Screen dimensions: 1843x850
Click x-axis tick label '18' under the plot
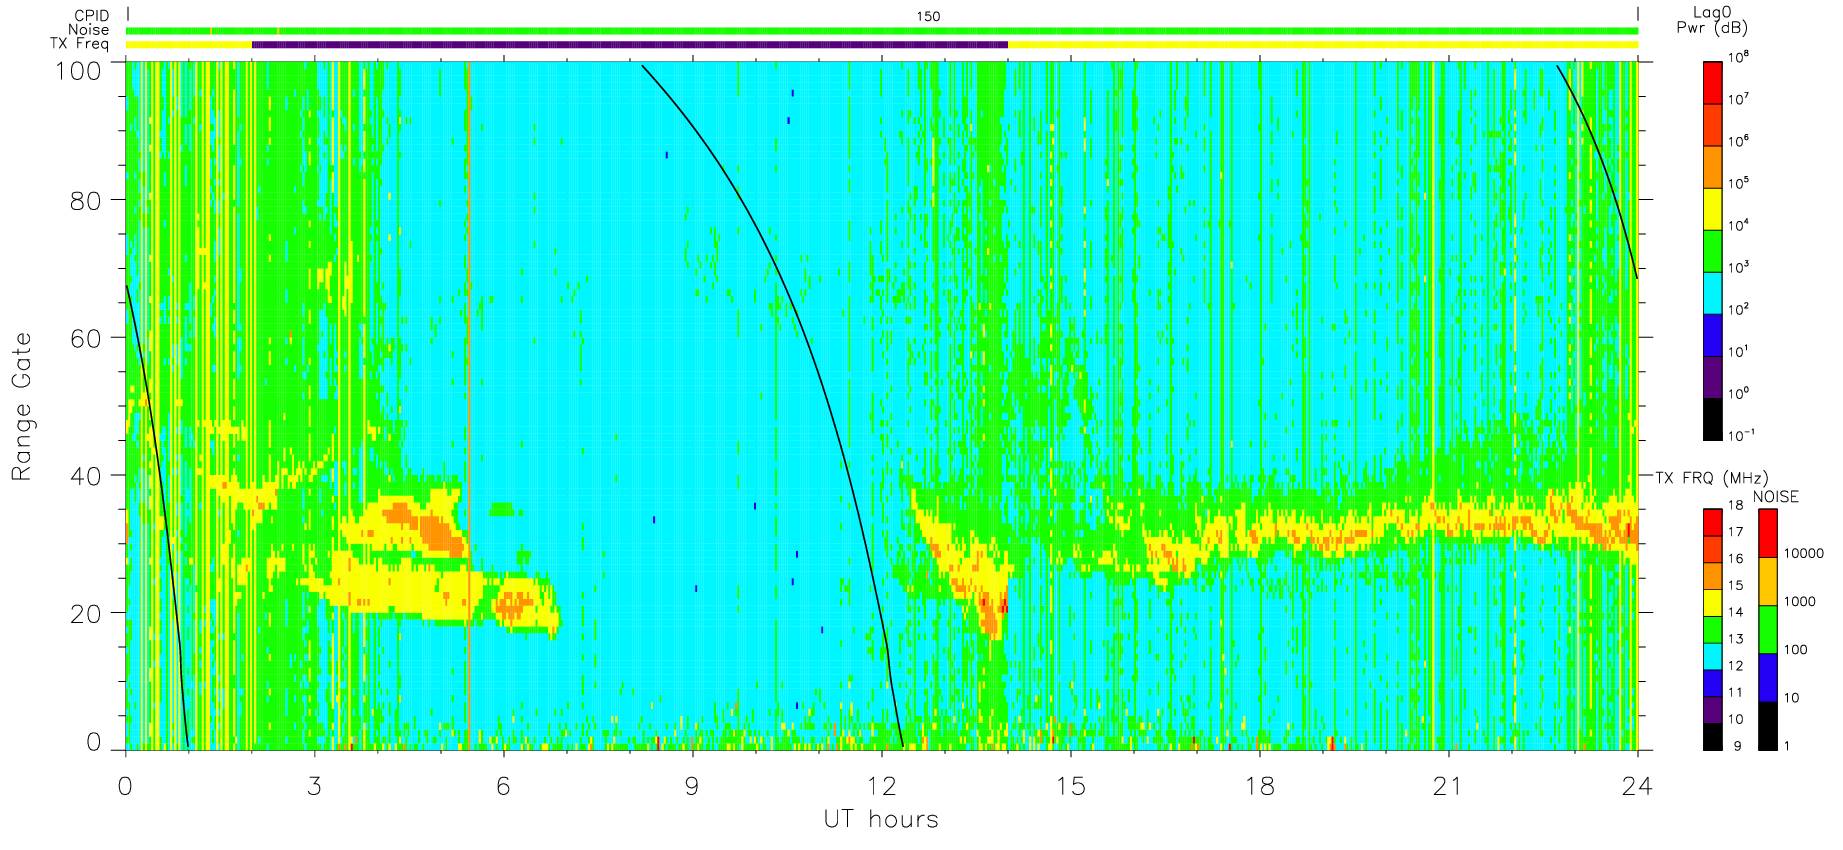point(1260,787)
